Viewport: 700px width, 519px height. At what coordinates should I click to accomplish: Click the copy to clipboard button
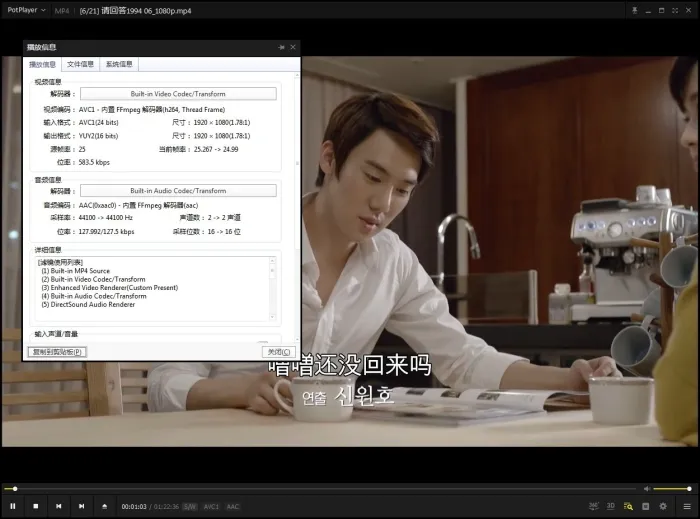click(57, 352)
